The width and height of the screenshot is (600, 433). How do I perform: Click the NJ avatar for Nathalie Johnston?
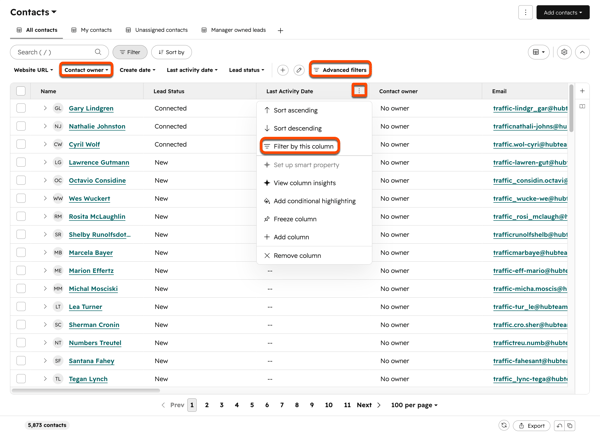pyautogui.click(x=58, y=126)
